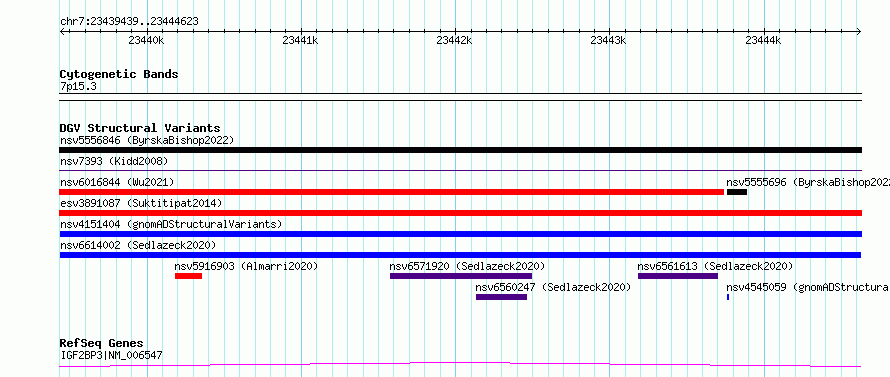The height and width of the screenshot is (377, 890).
Task: Open nsv5556846 (ByrskaBishop2022) label
Action: [x=147, y=140]
